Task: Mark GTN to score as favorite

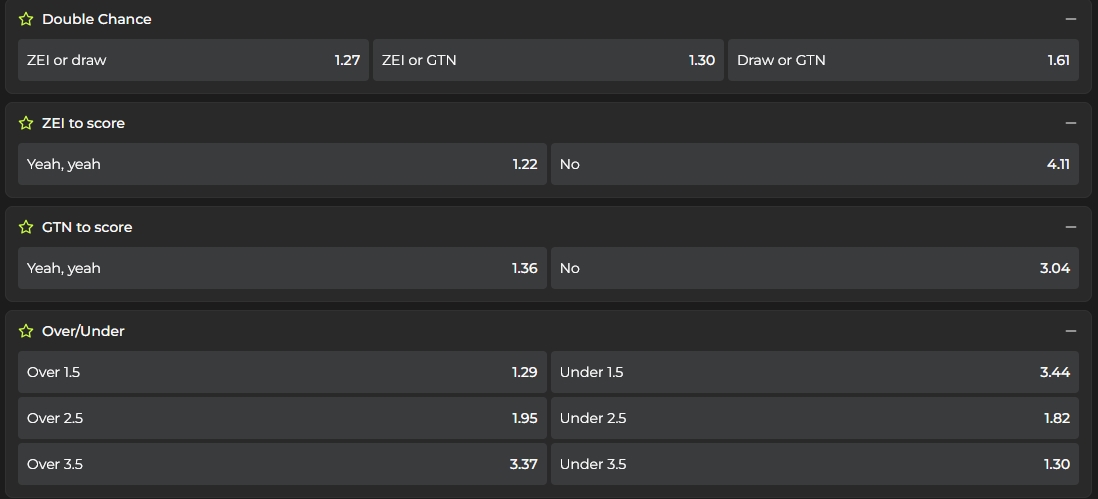Action: click(26, 227)
